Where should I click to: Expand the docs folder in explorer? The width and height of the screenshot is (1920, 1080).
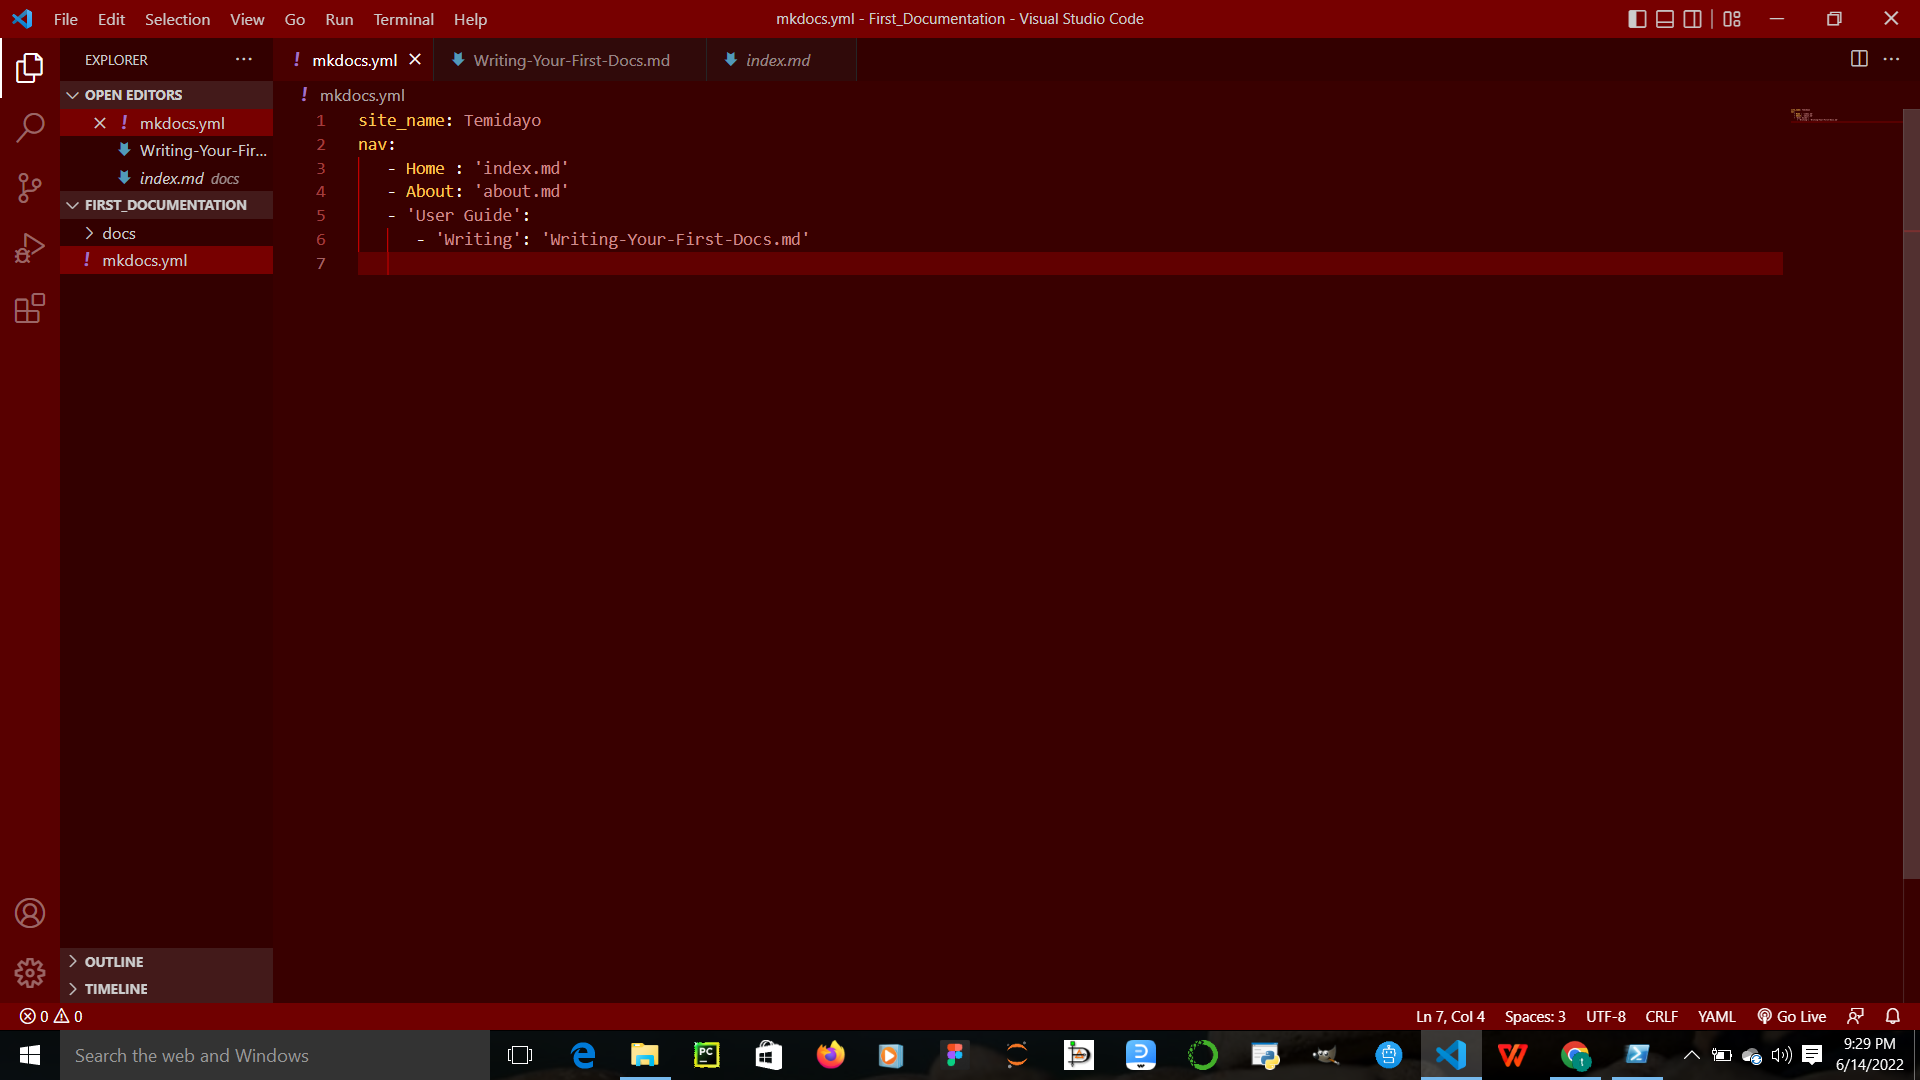118,233
